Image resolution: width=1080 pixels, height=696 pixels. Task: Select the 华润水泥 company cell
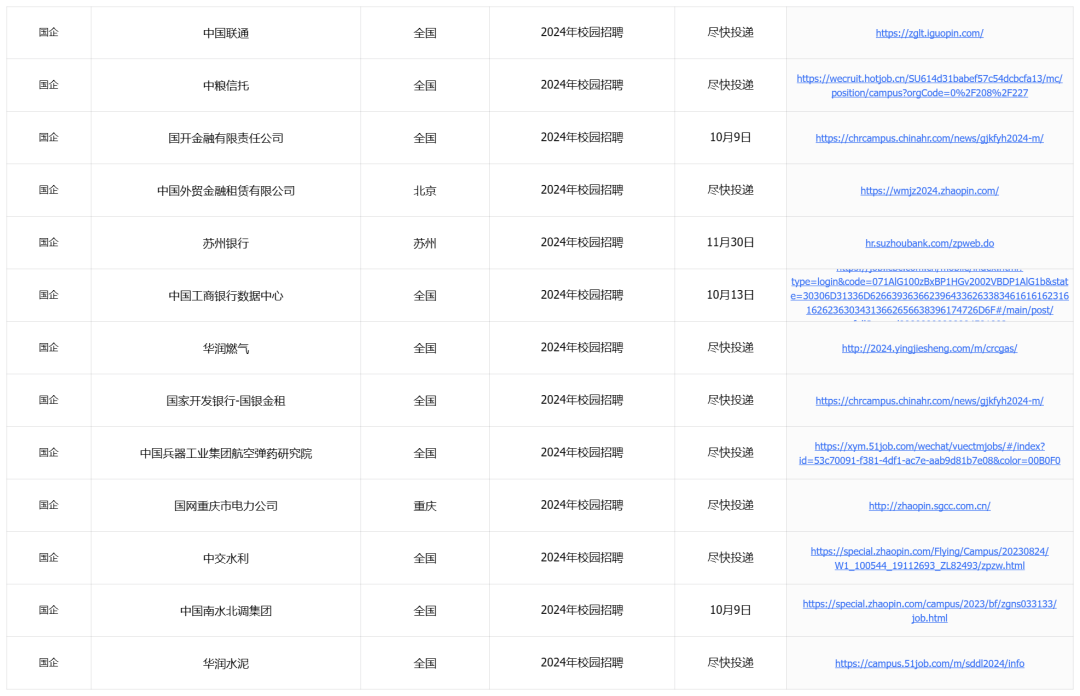[226, 663]
